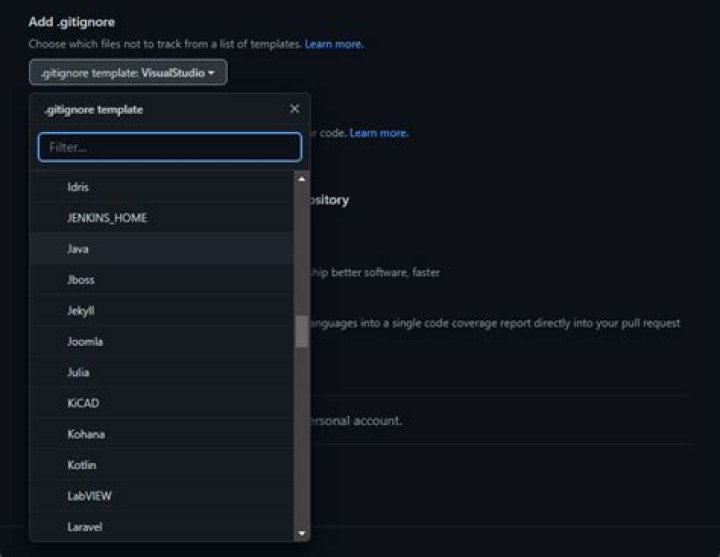Select Jekyll from the template list
The height and width of the screenshot is (557, 720).
[x=80, y=311]
